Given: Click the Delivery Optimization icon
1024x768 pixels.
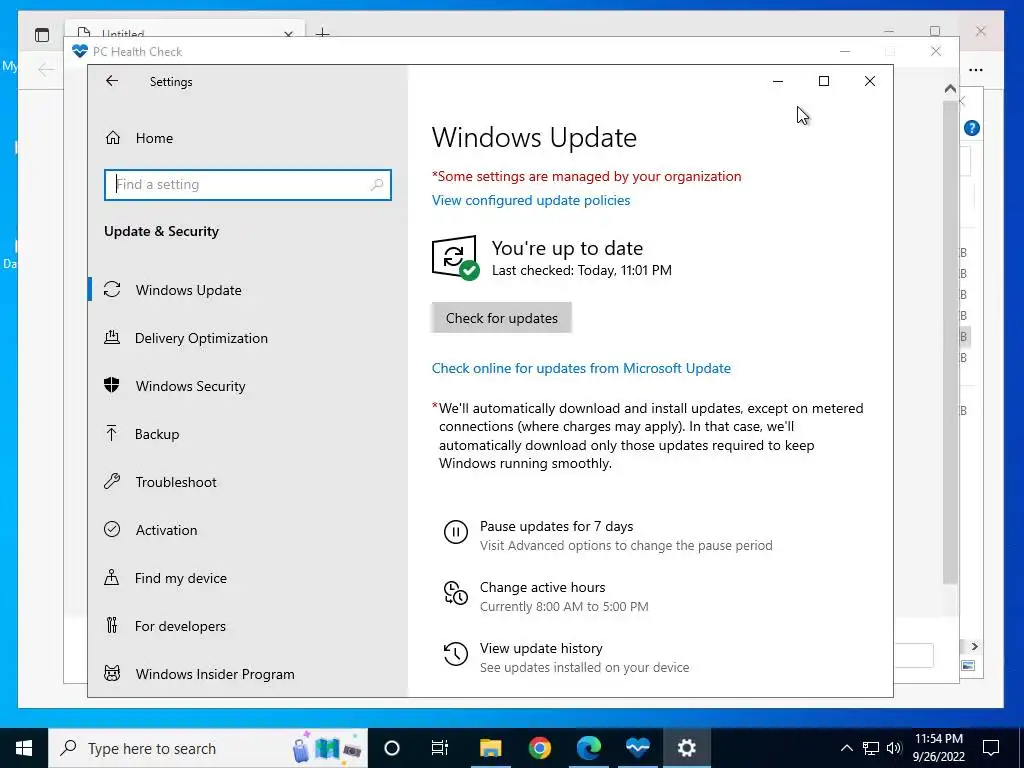Looking at the screenshot, I should point(112,338).
